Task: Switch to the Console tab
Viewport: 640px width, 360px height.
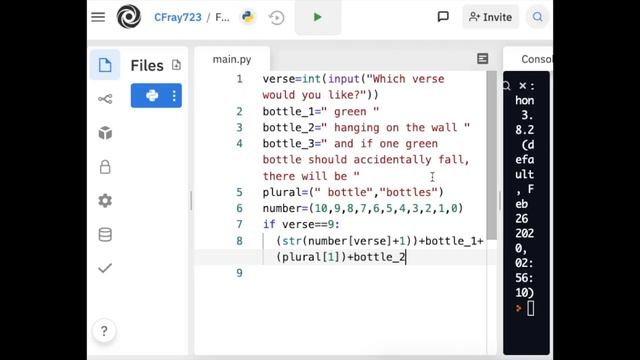Action: tap(536, 59)
